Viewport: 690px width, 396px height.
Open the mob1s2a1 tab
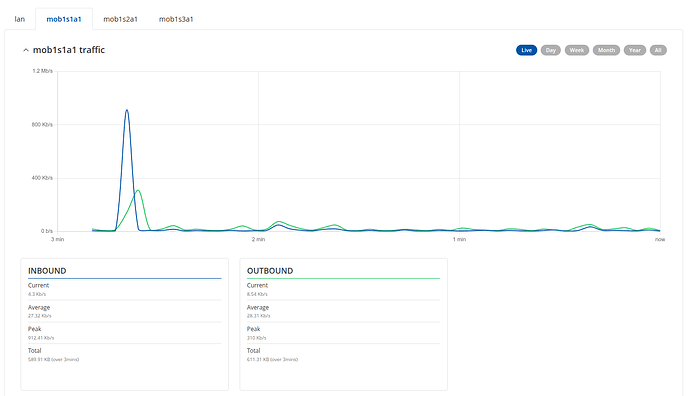120,19
